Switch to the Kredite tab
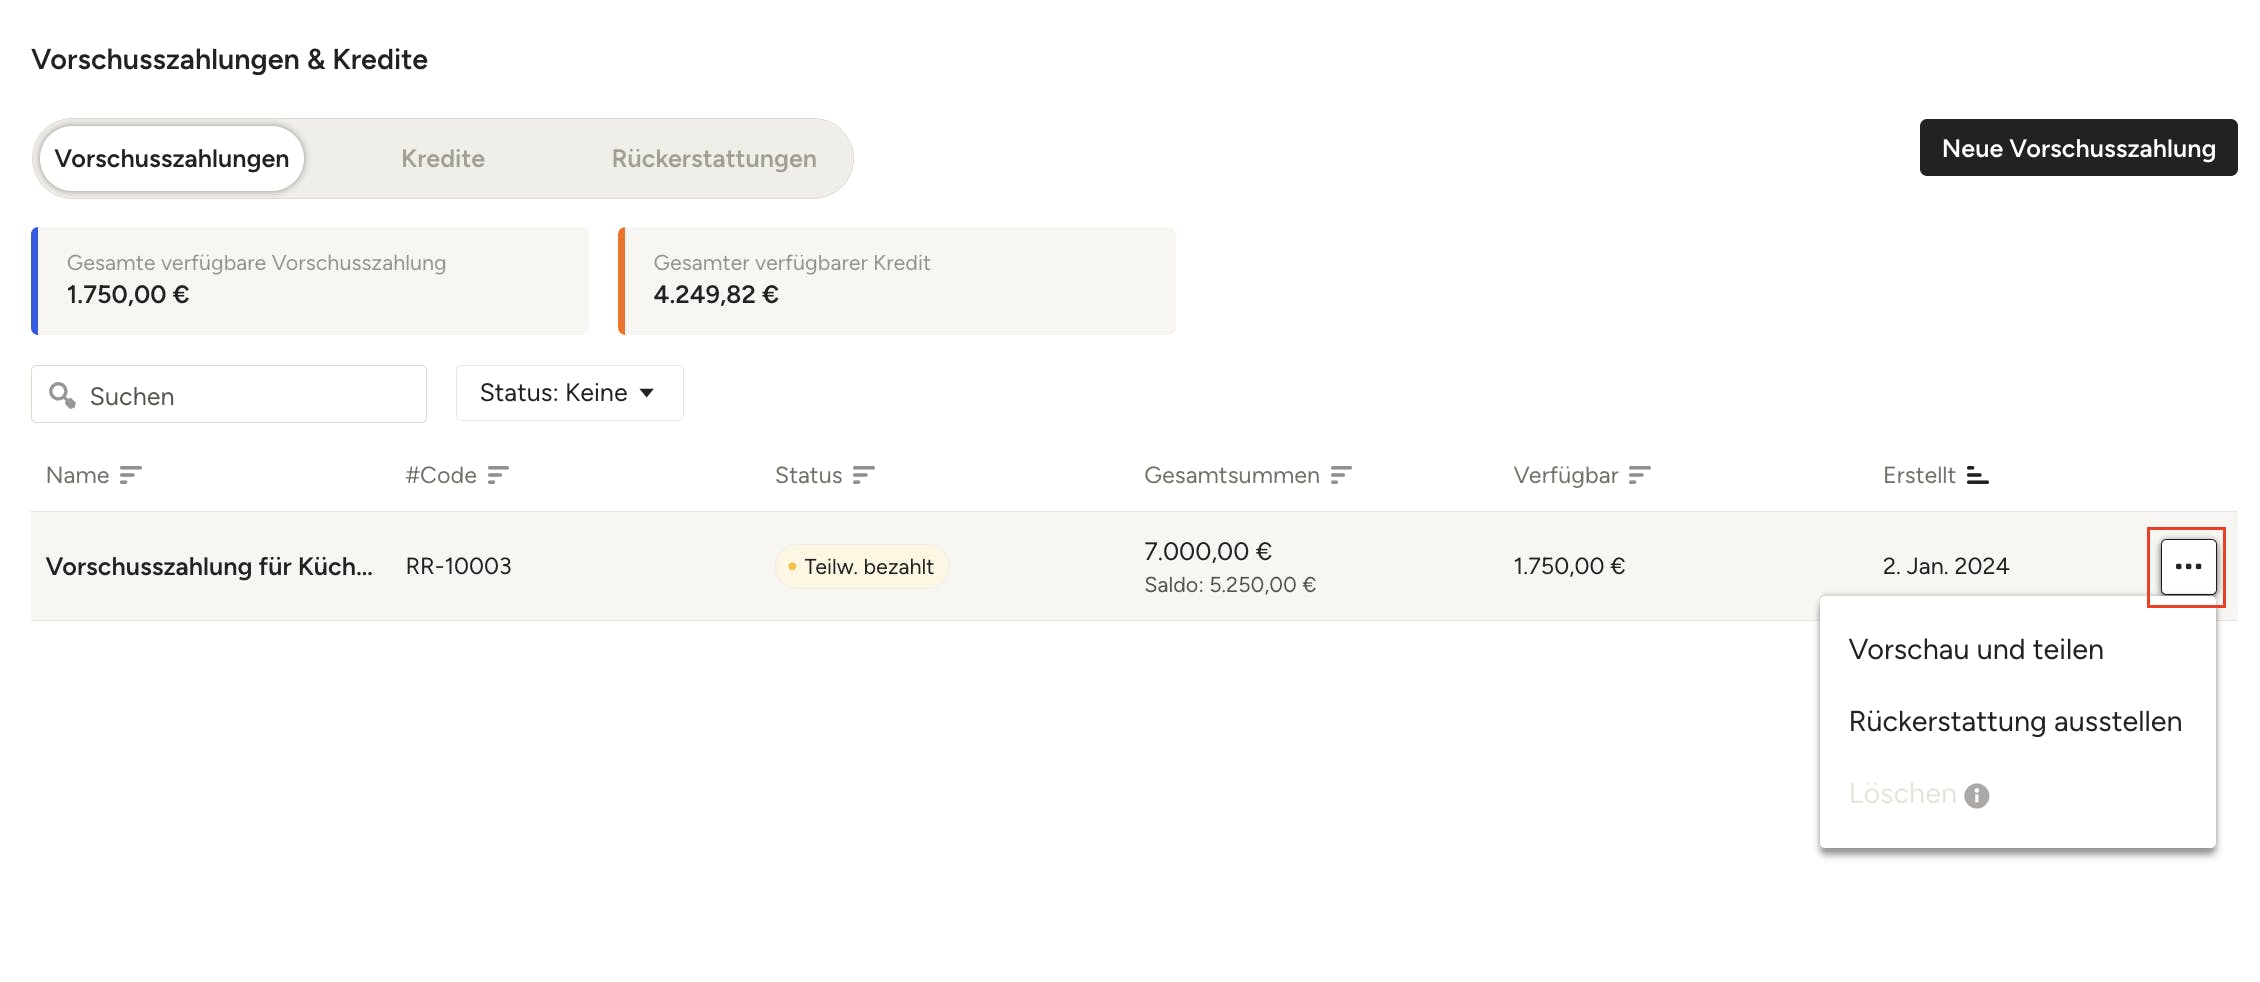The width and height of the screenshot is (2260, 982). point(442,159)
